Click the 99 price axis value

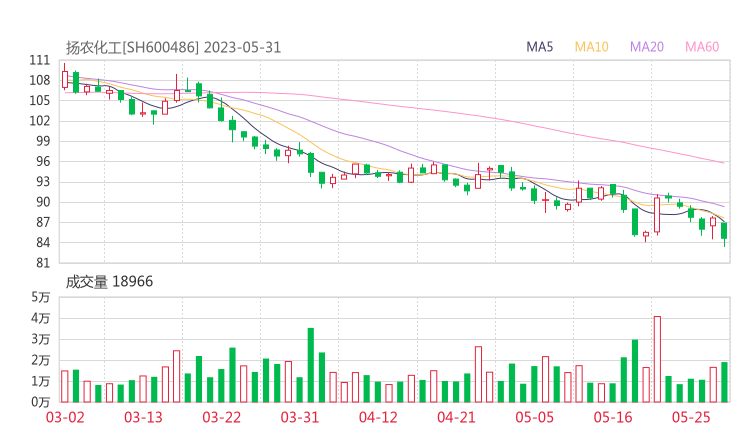[x=43, y=142]
